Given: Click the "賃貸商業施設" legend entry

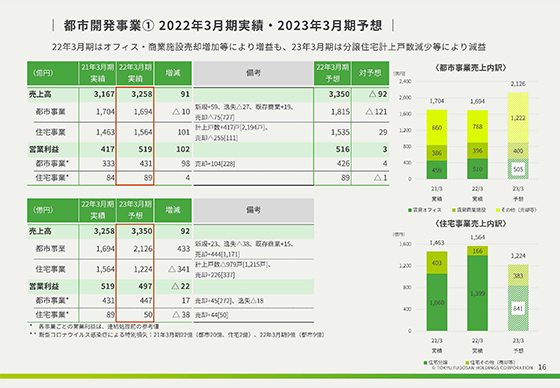Looking at the screenshot, I should click(x=469, y=210).
